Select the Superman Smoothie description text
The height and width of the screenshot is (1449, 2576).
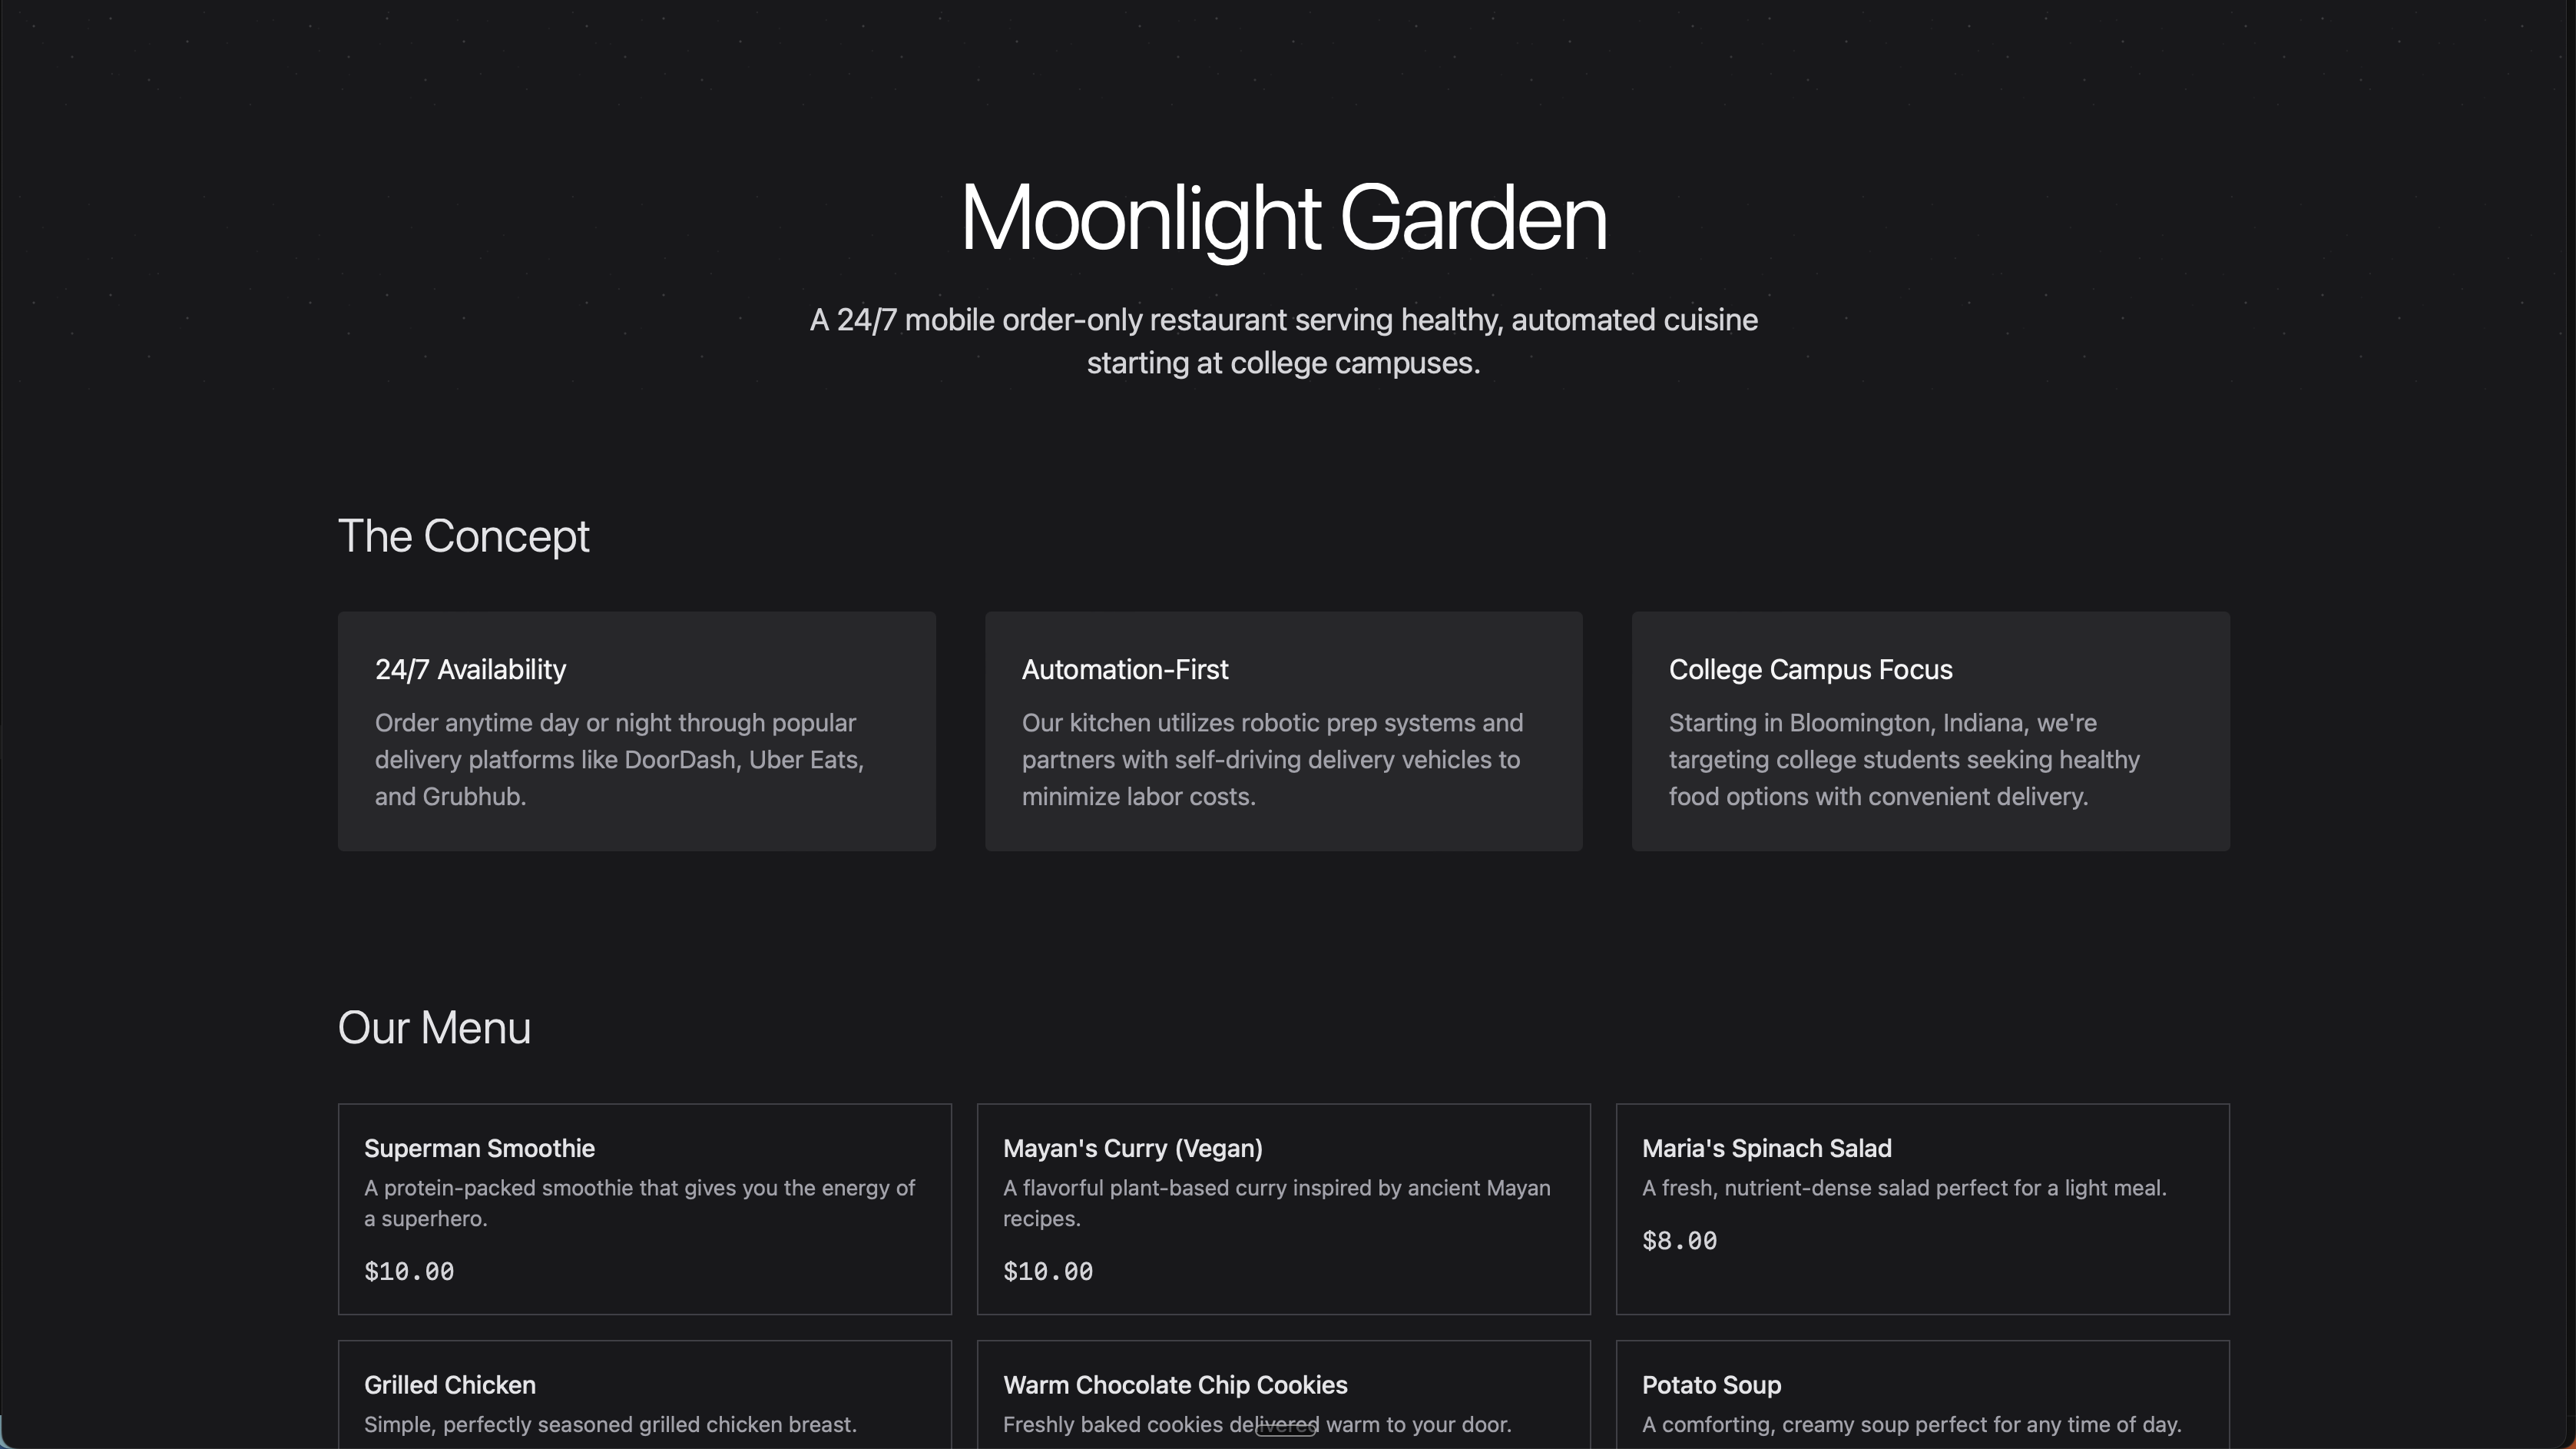[639, 1203]
